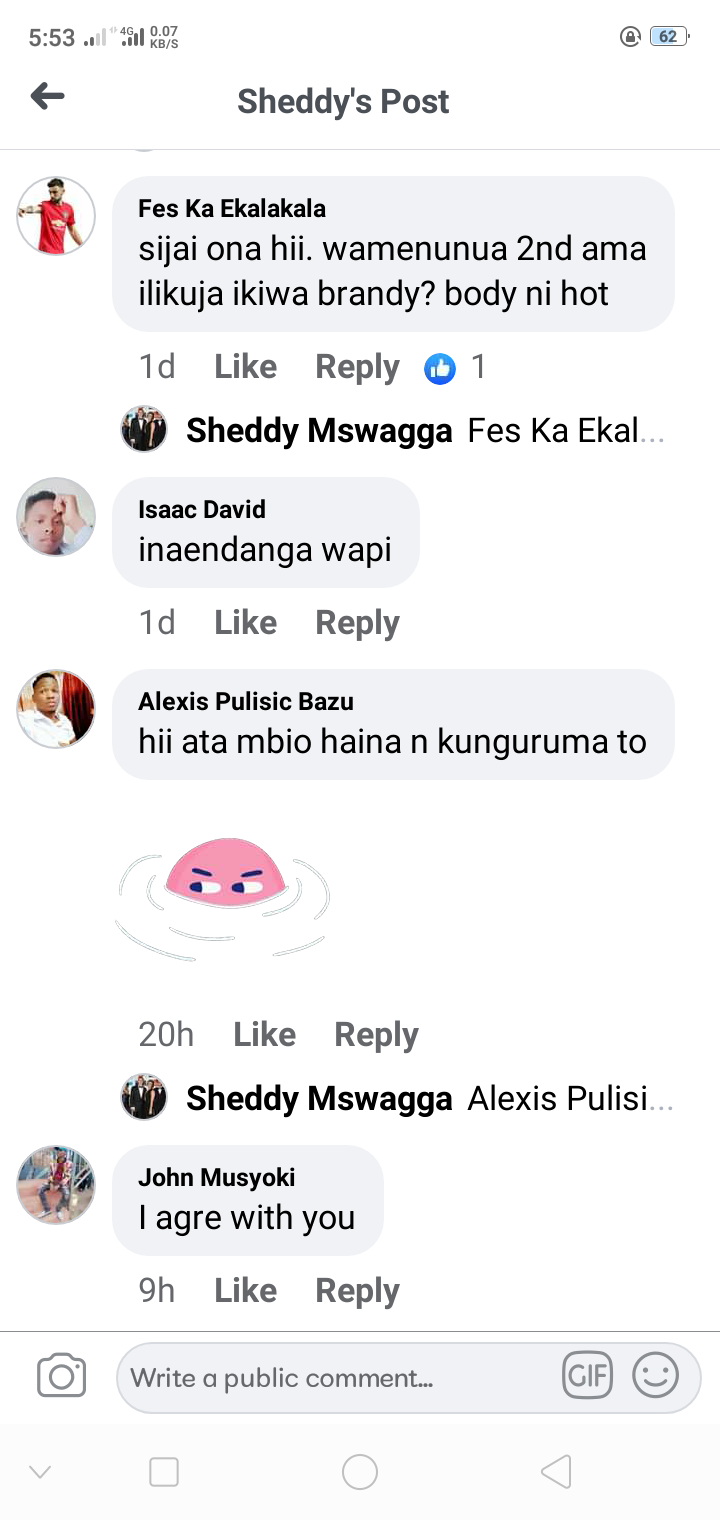Viewport: 720px width, 1520px height.
Task: Open Isaac David's profile picture
Action: pos(56,516)
